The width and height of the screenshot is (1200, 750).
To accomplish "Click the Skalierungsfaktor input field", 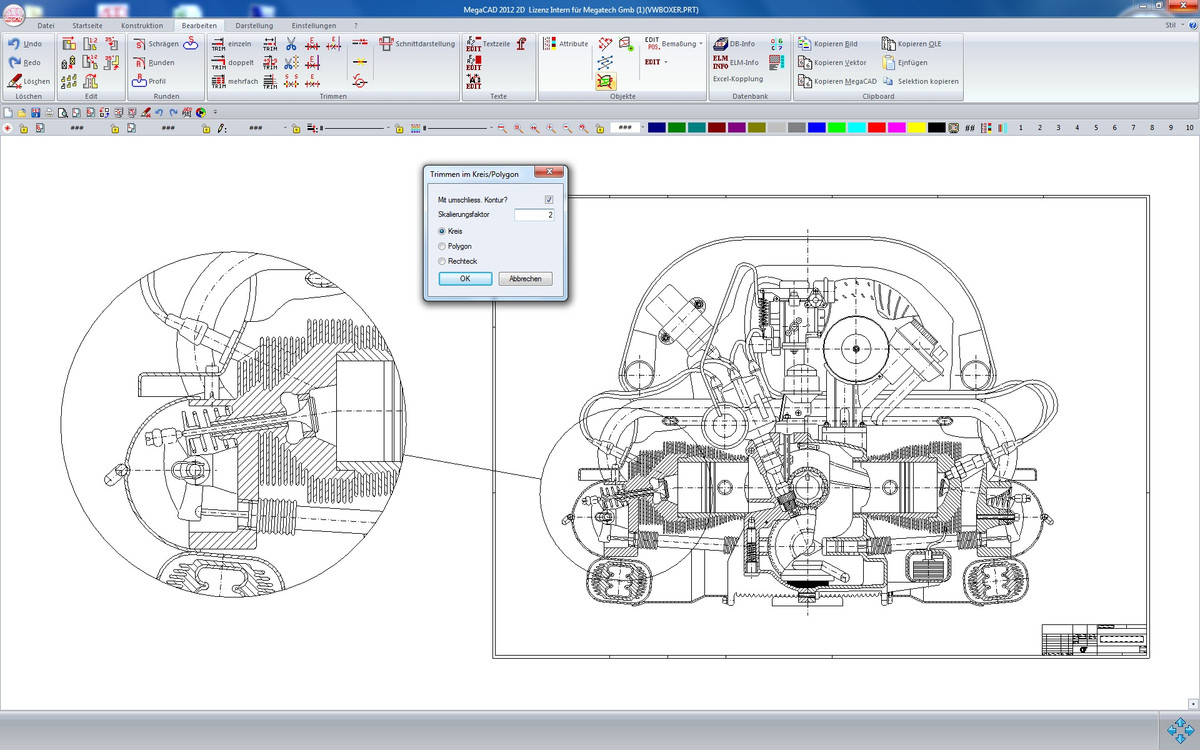I will [x=534, y=215].
